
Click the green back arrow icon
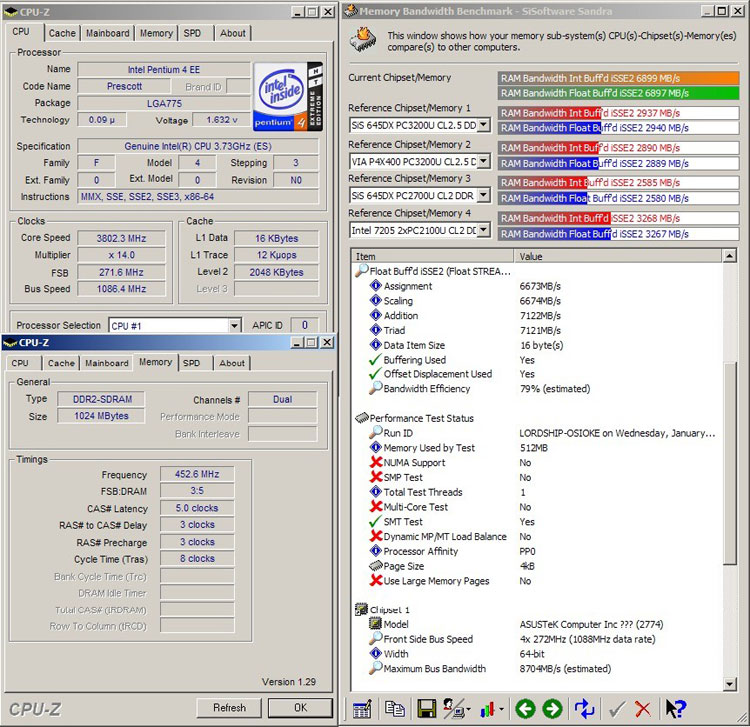click(x=525, y=709)
